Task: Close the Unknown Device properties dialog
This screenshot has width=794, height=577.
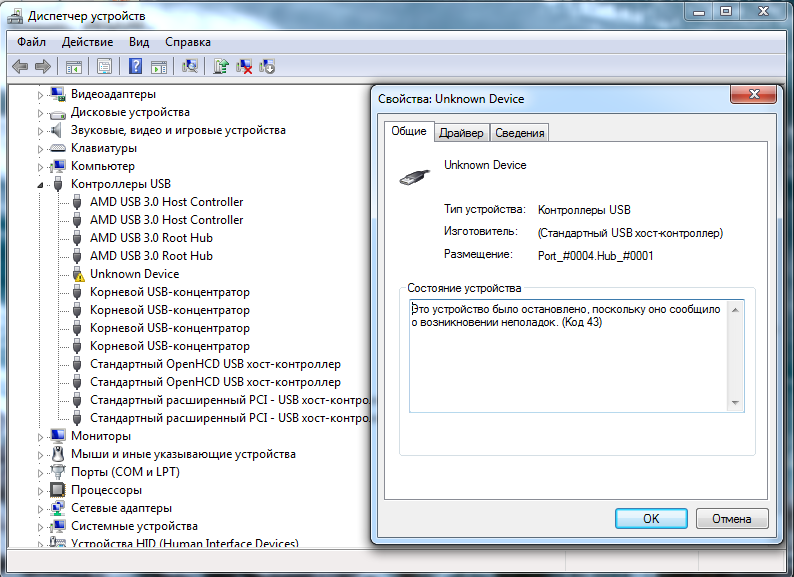Action: coord(753,94)
